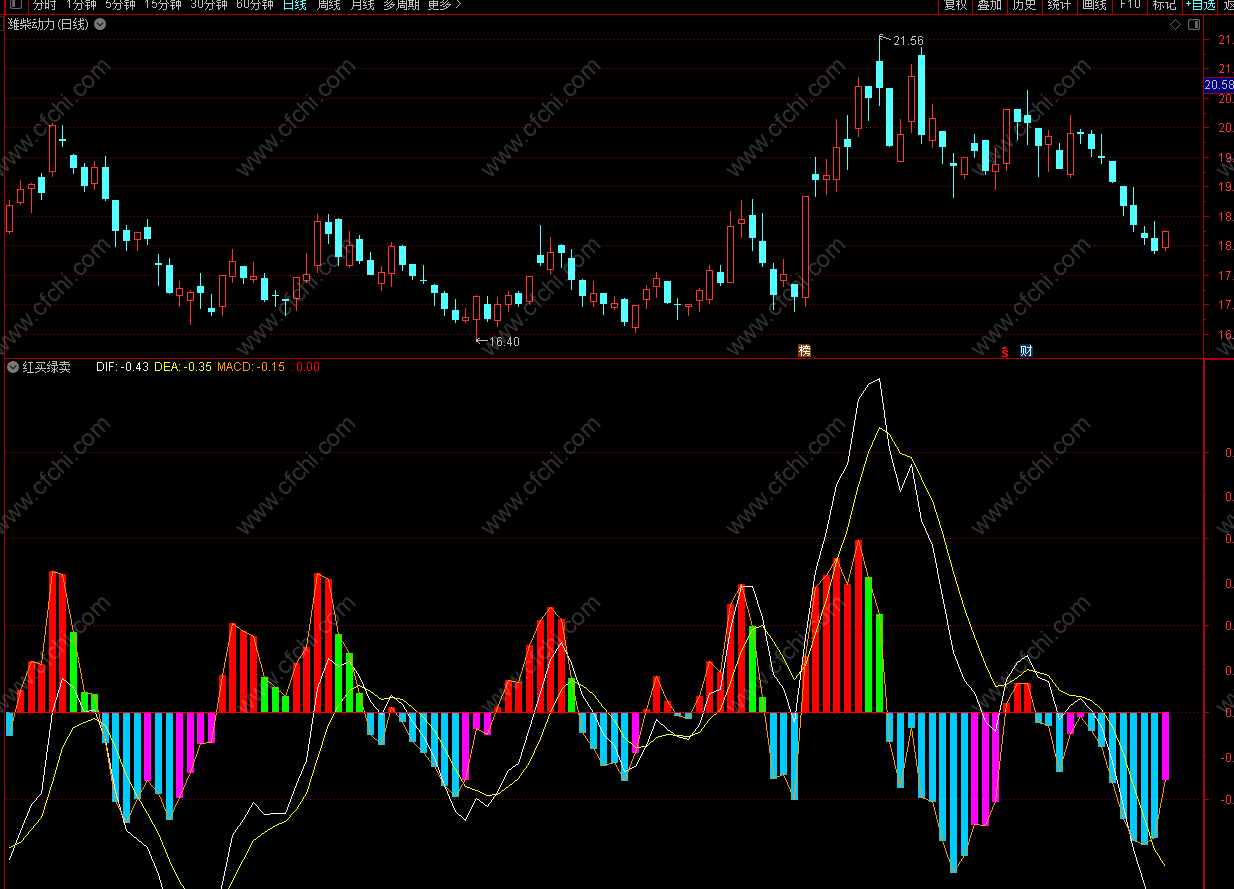Click the 红买绿卖 indicator name
This screenshot has height=889, width=1234.
(47, 367)
